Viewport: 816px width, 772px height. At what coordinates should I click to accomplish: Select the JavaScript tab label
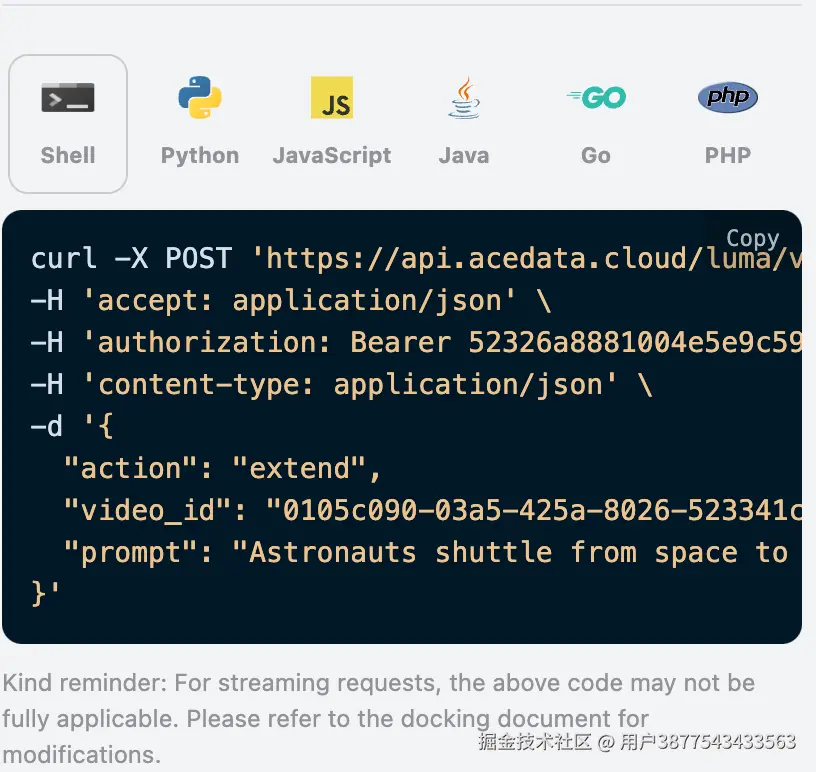[332, 155]
